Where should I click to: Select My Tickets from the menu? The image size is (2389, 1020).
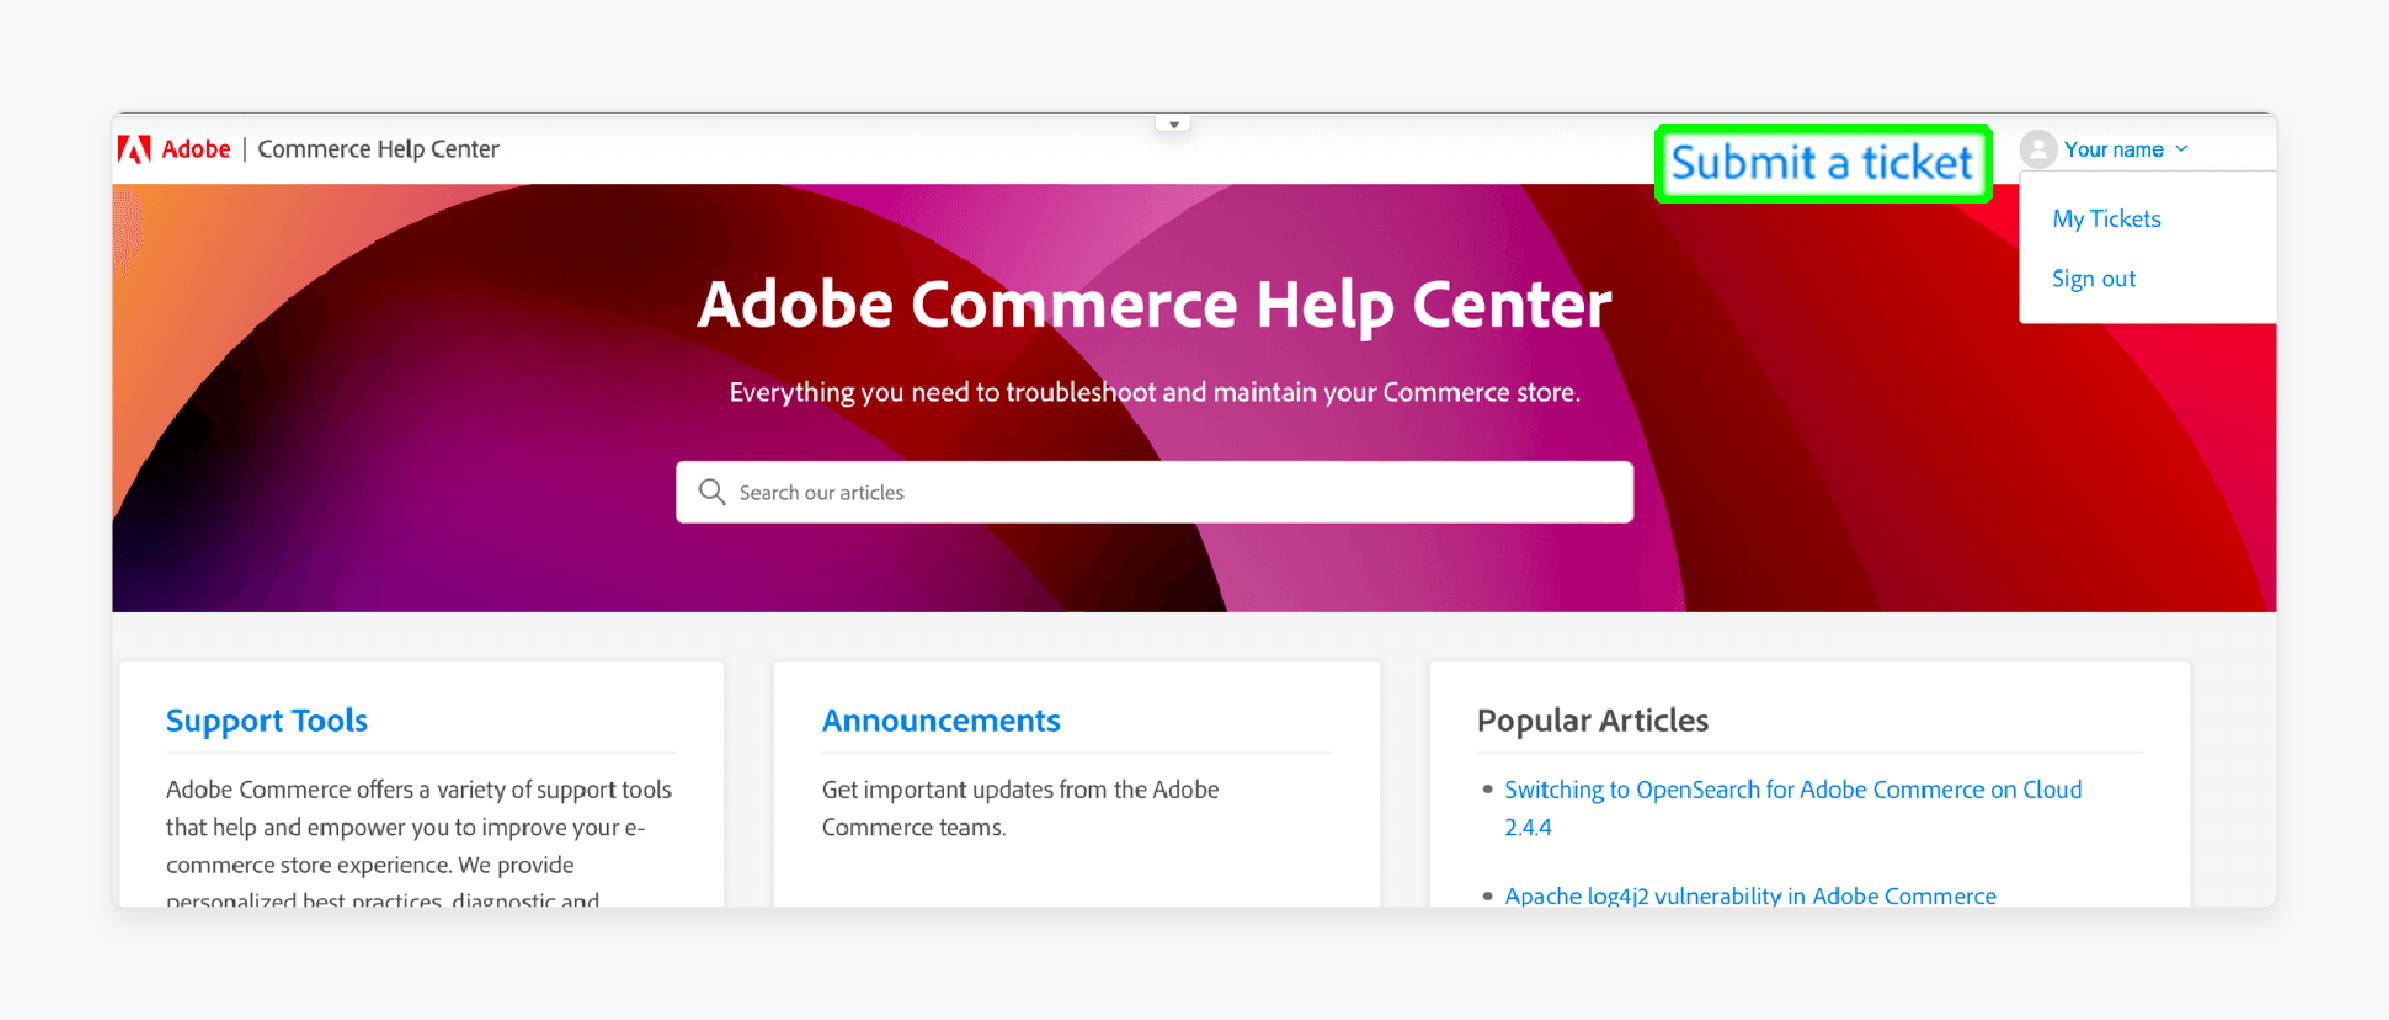click(2106, 218)
